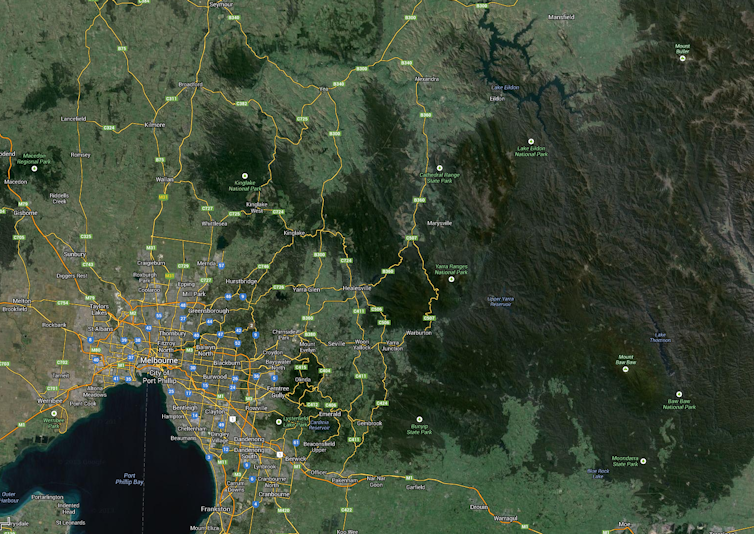Viewport: 754px width, 534px height.
Task: Click the Lake Thomson label
Action: 660,337
